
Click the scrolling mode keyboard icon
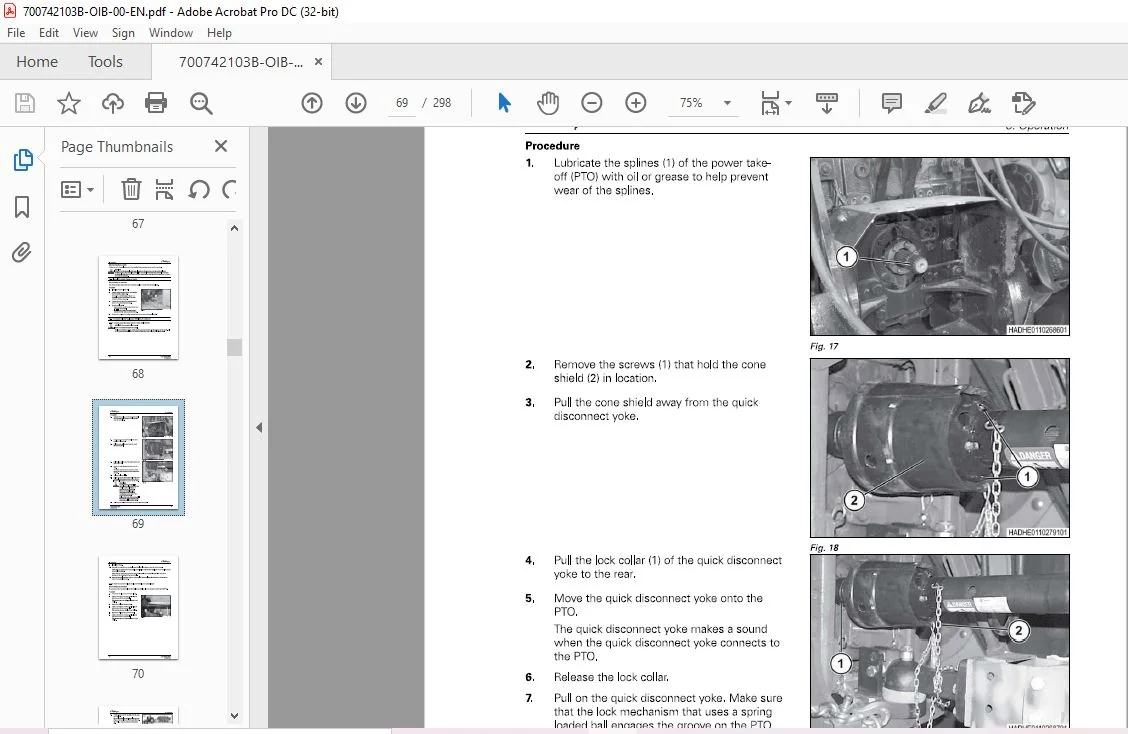click(x=827, y=103)
